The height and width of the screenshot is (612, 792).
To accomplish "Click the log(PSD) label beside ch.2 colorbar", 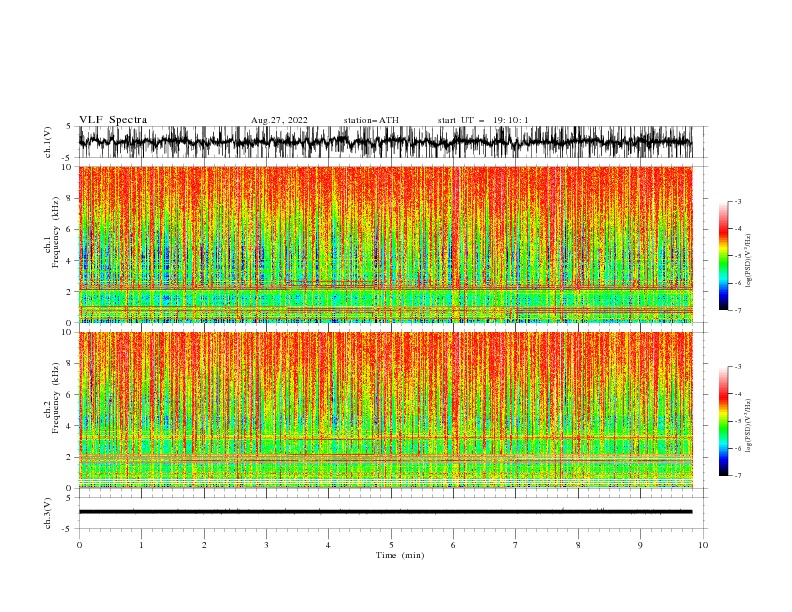I will [x=748, y=426].
